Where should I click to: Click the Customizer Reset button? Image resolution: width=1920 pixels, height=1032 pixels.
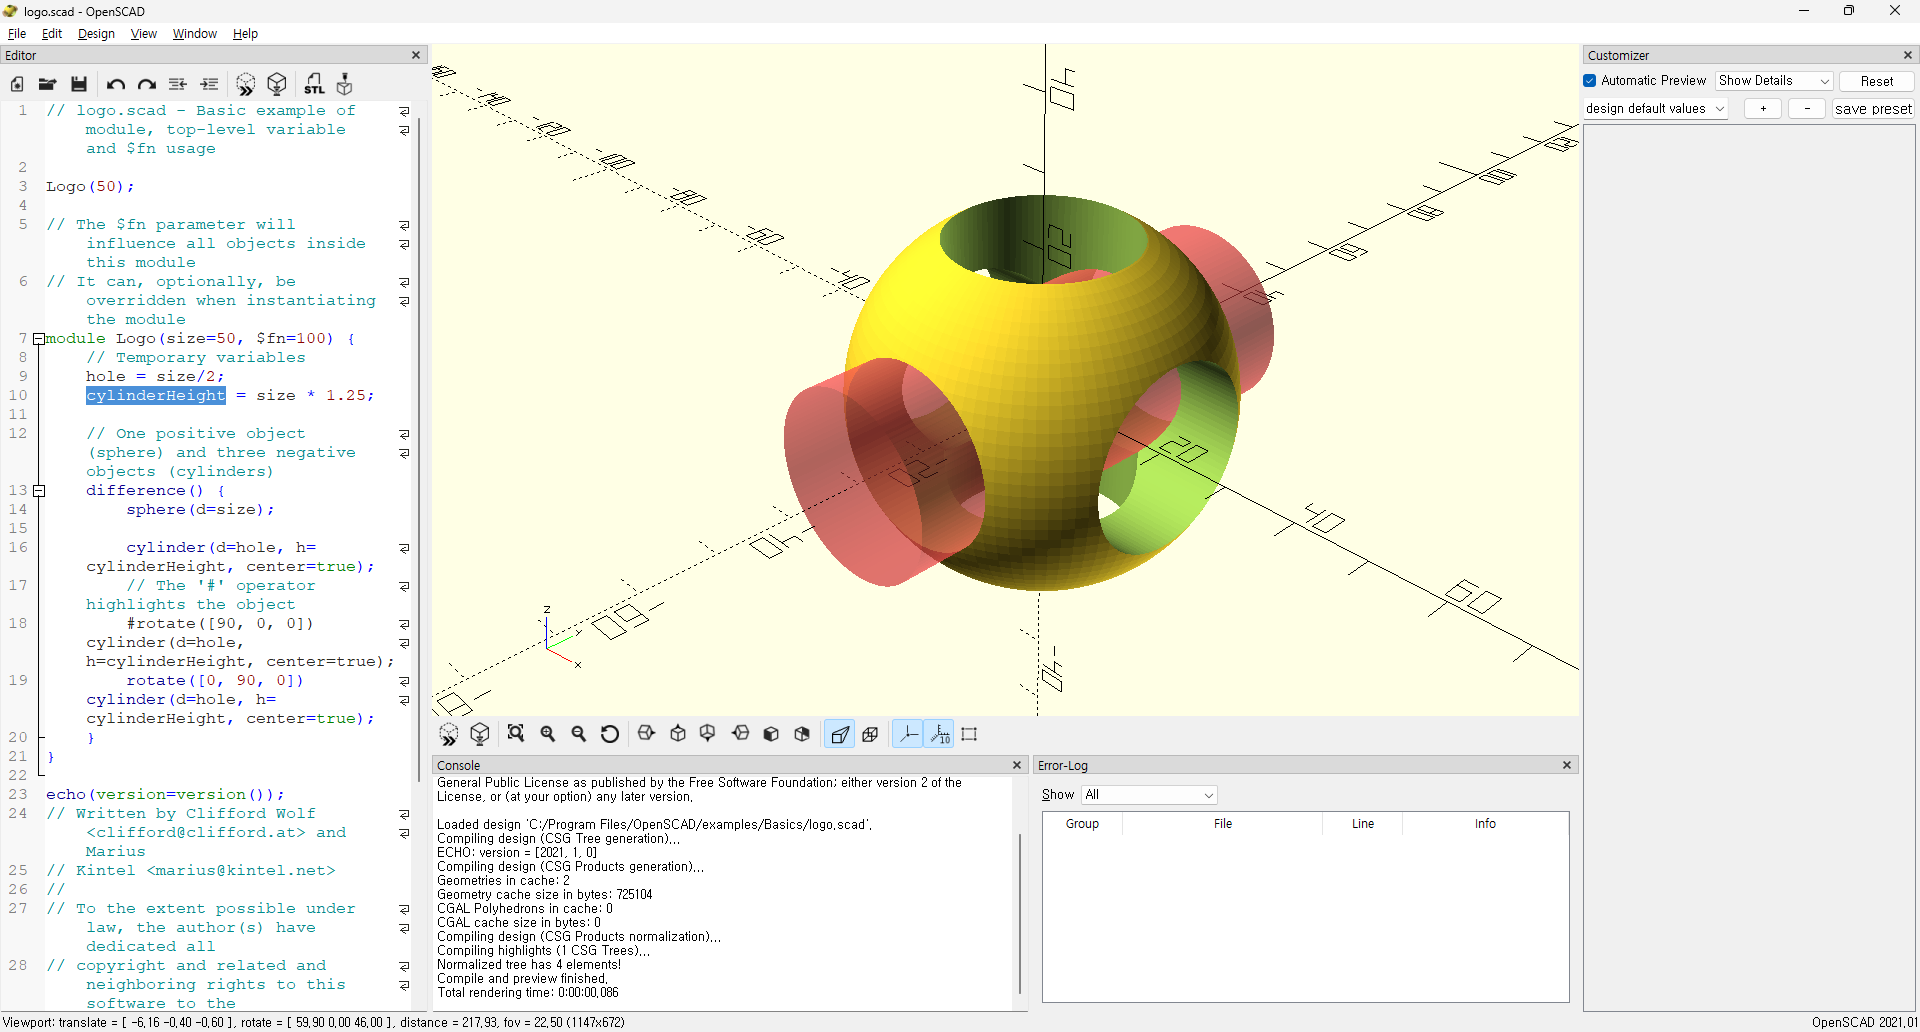click(x=1877, y=81)
